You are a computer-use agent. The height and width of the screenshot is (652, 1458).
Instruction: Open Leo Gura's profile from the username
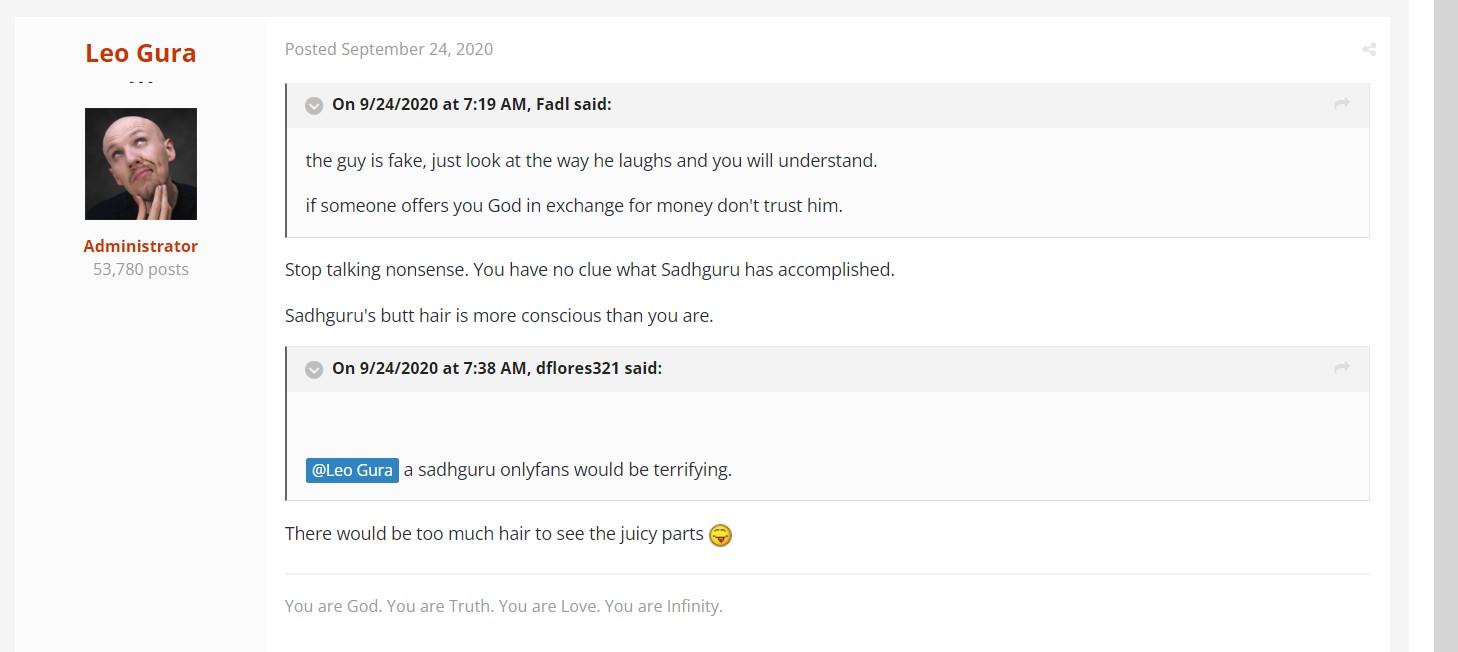[141, 53]
